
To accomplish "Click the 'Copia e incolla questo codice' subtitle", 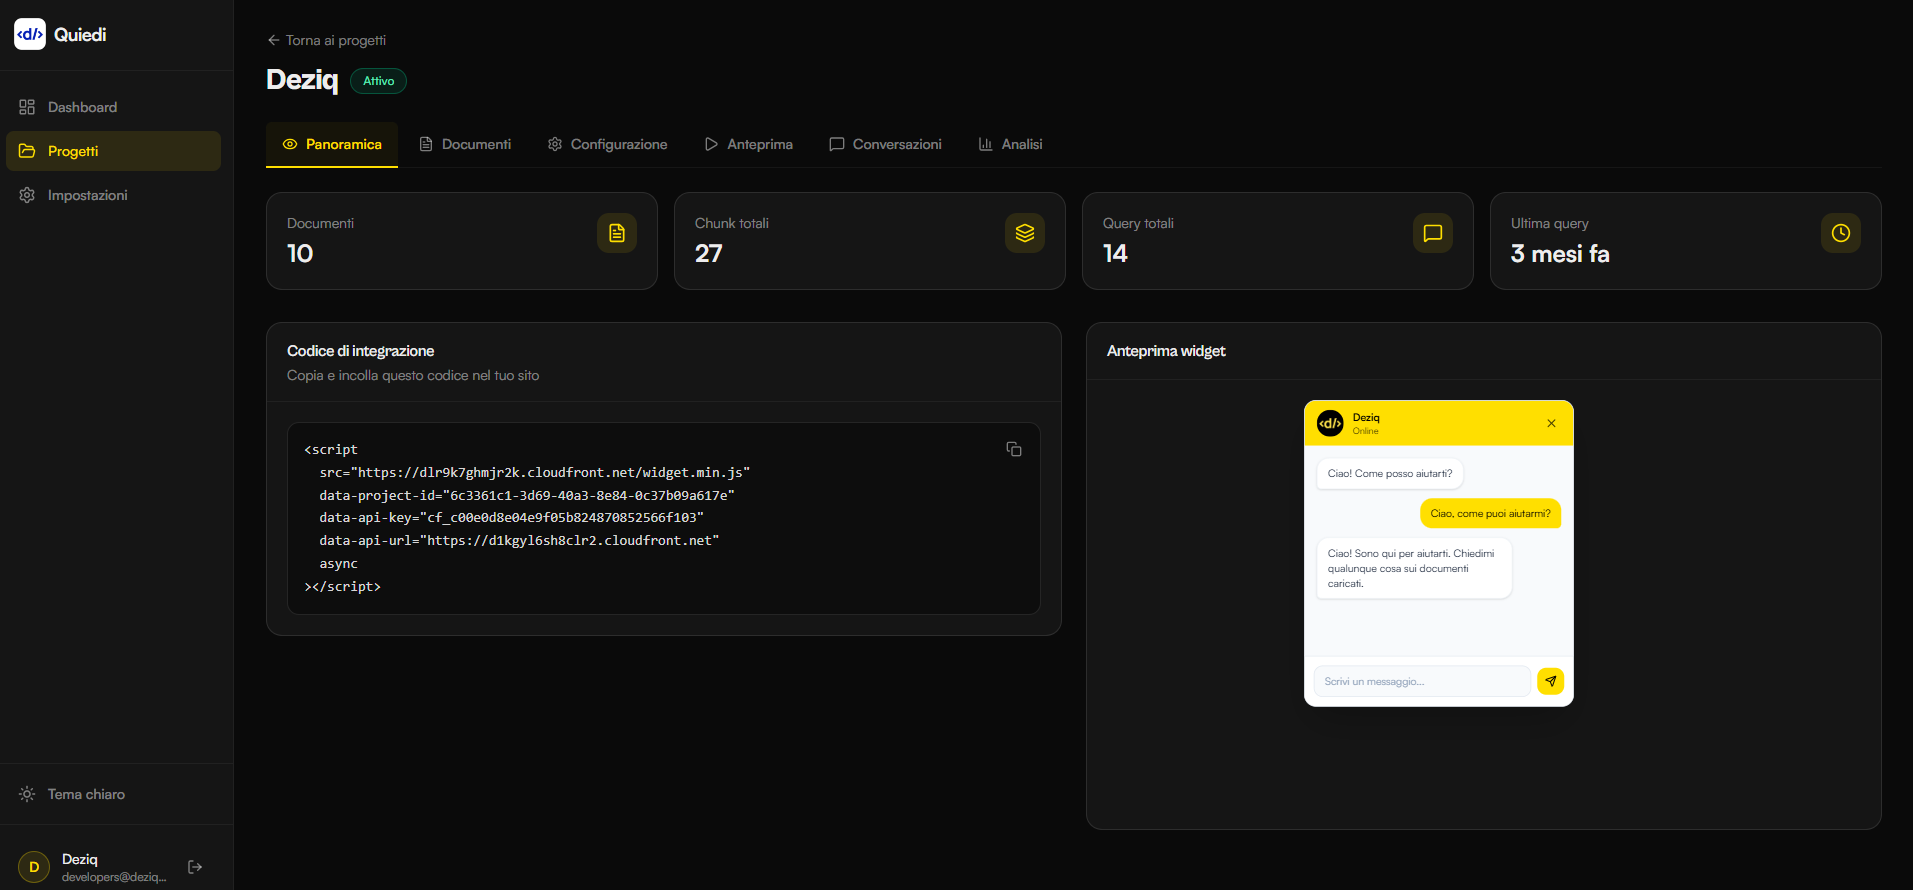I will 413,376.
